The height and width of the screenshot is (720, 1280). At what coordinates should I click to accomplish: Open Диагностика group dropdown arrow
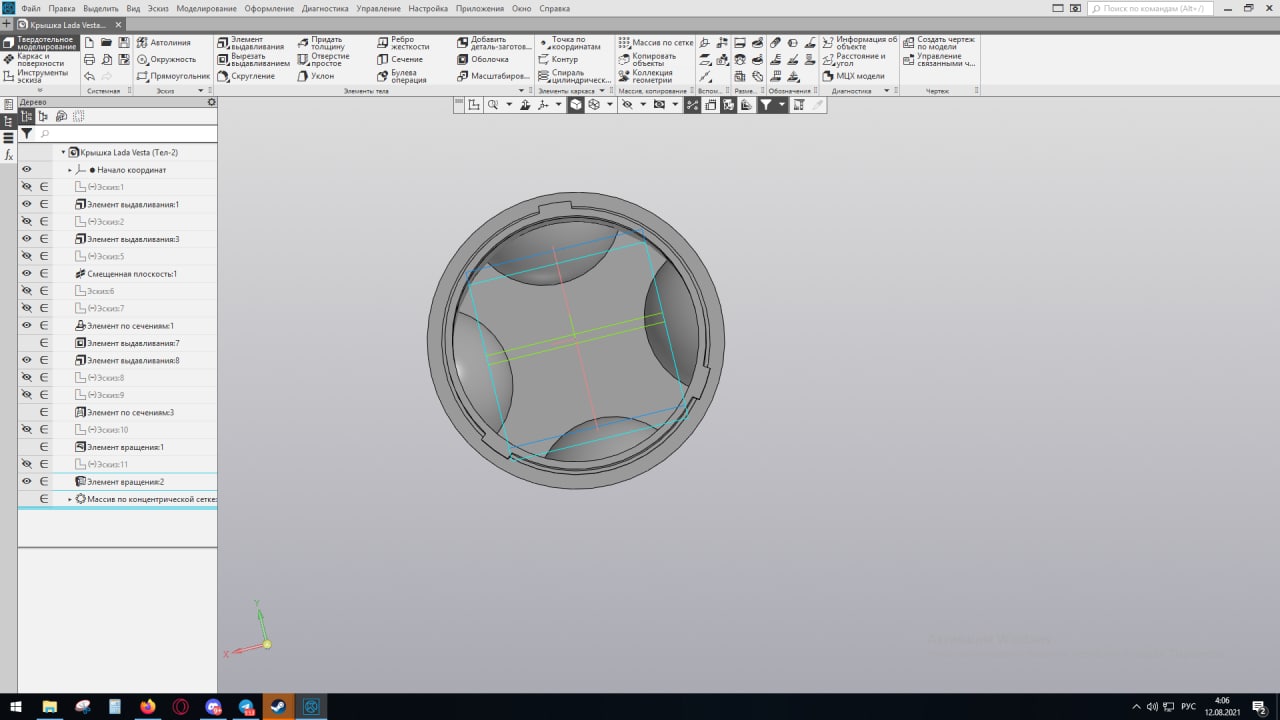[886, 91]
